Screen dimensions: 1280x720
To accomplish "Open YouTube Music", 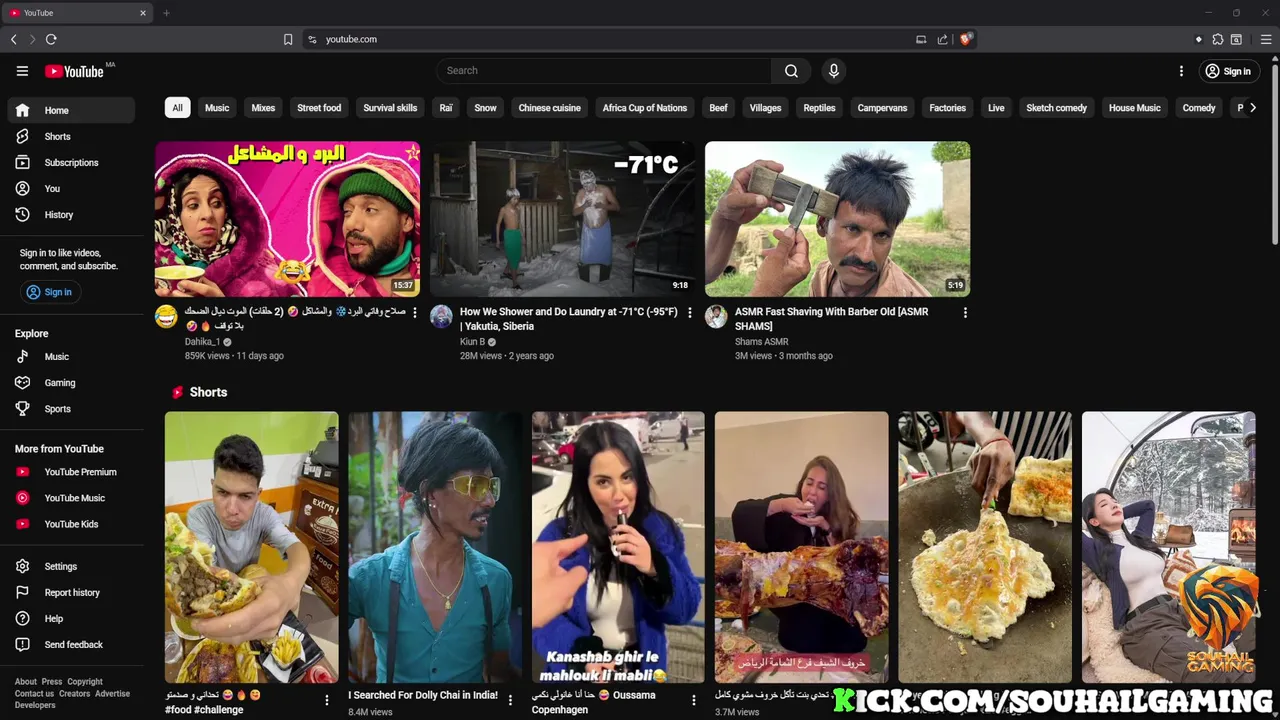I will pyautogui.click(x=70, y=498).
